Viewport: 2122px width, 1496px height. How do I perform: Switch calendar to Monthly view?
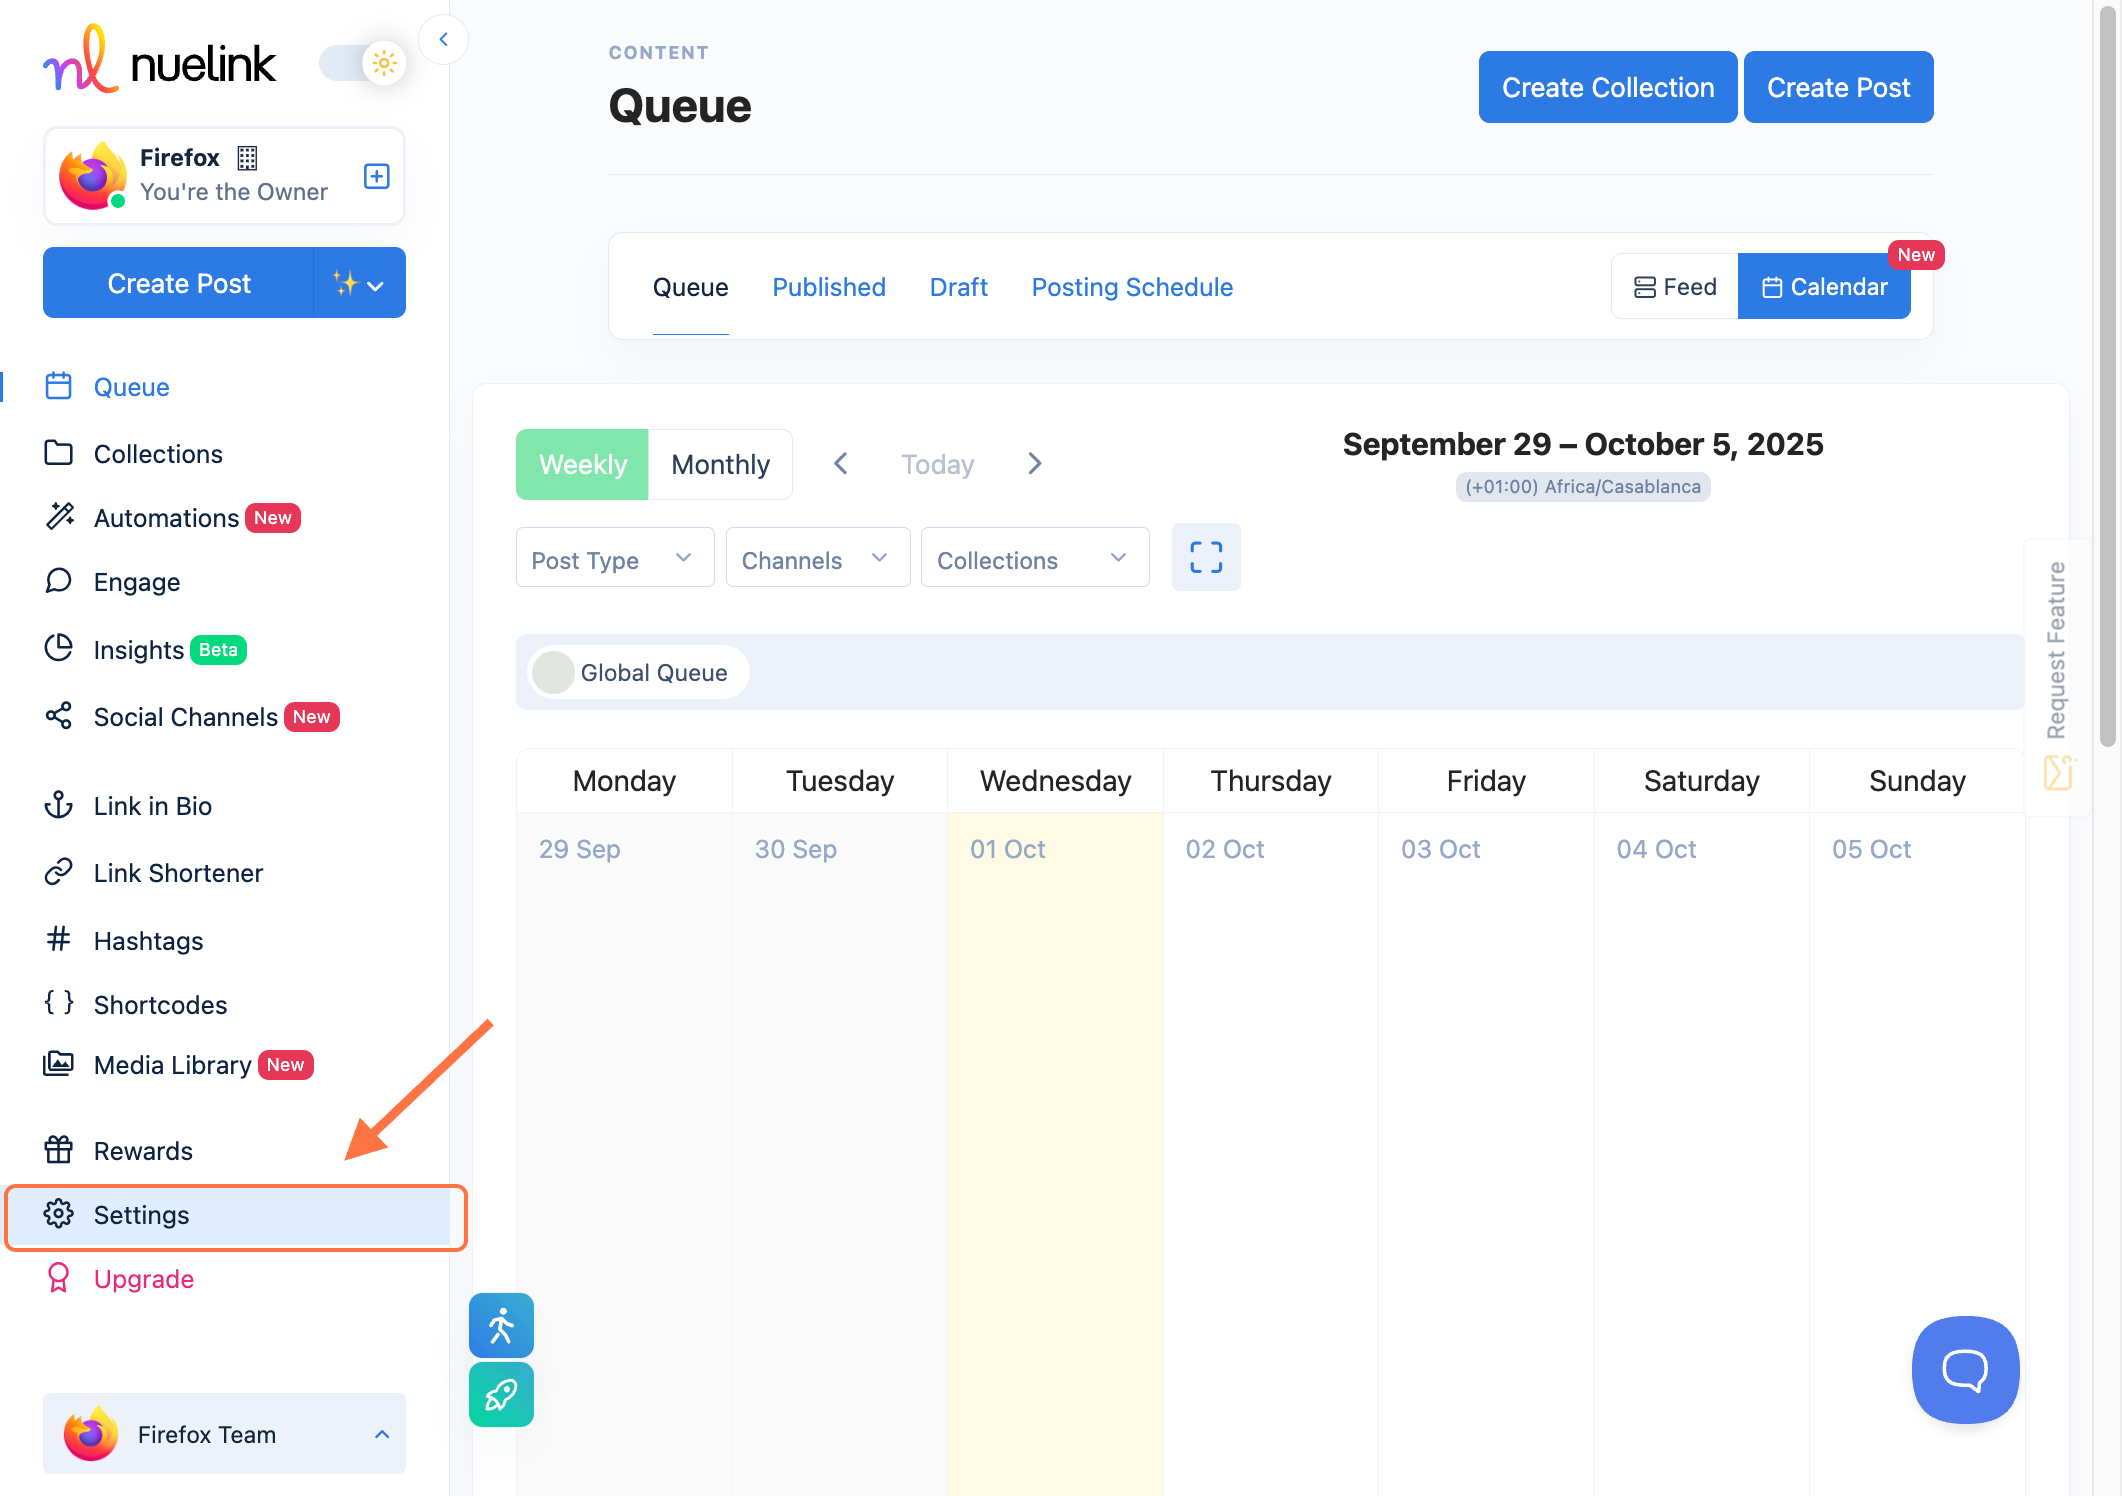pyautogui.click(x=720, y=464)
